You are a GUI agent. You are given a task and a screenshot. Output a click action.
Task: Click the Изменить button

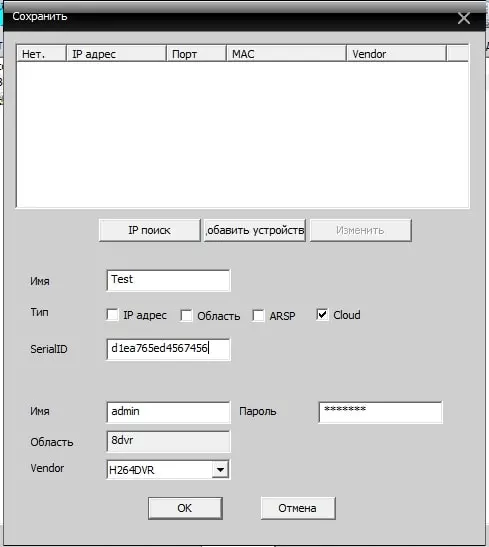(x=361, y=230)
